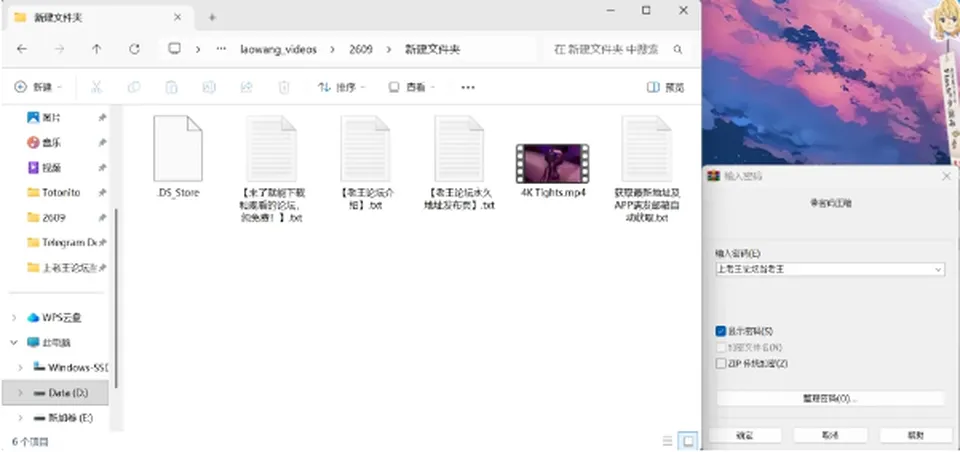960x452 pixels.
Task: Refresh the current folder view
Action: 135,50
